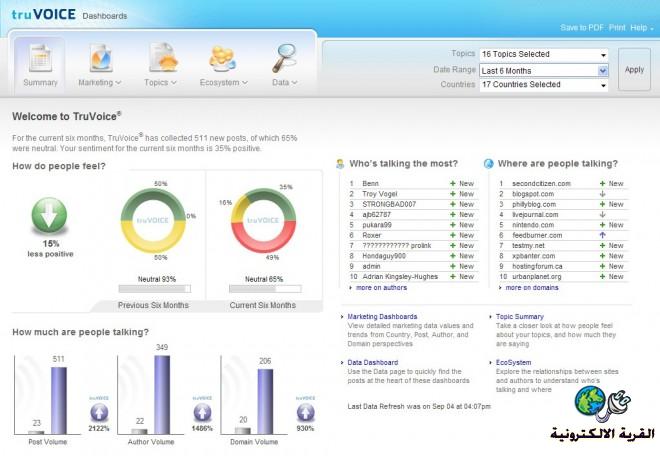Click the green plus next to secondcitizen.com
660x456 pixels.
(x=602, y=184)
